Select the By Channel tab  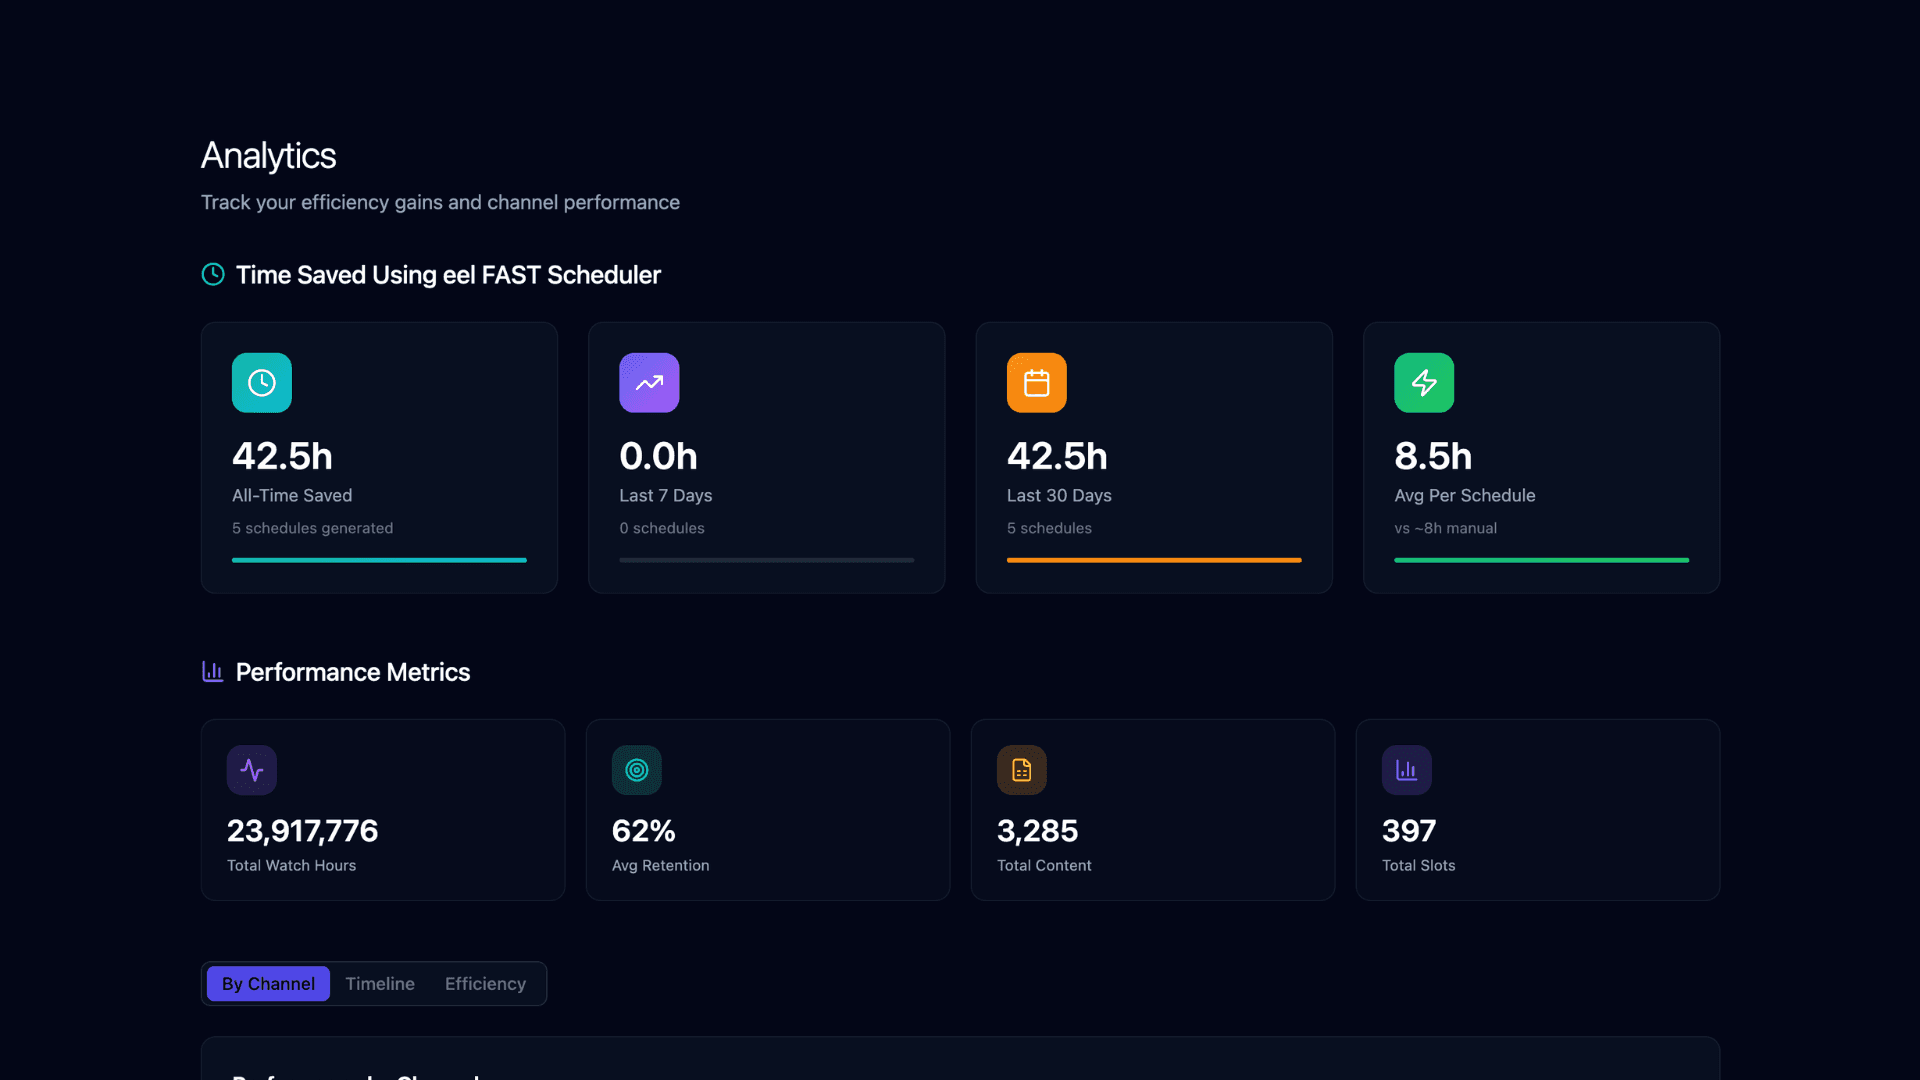[268, 984]
